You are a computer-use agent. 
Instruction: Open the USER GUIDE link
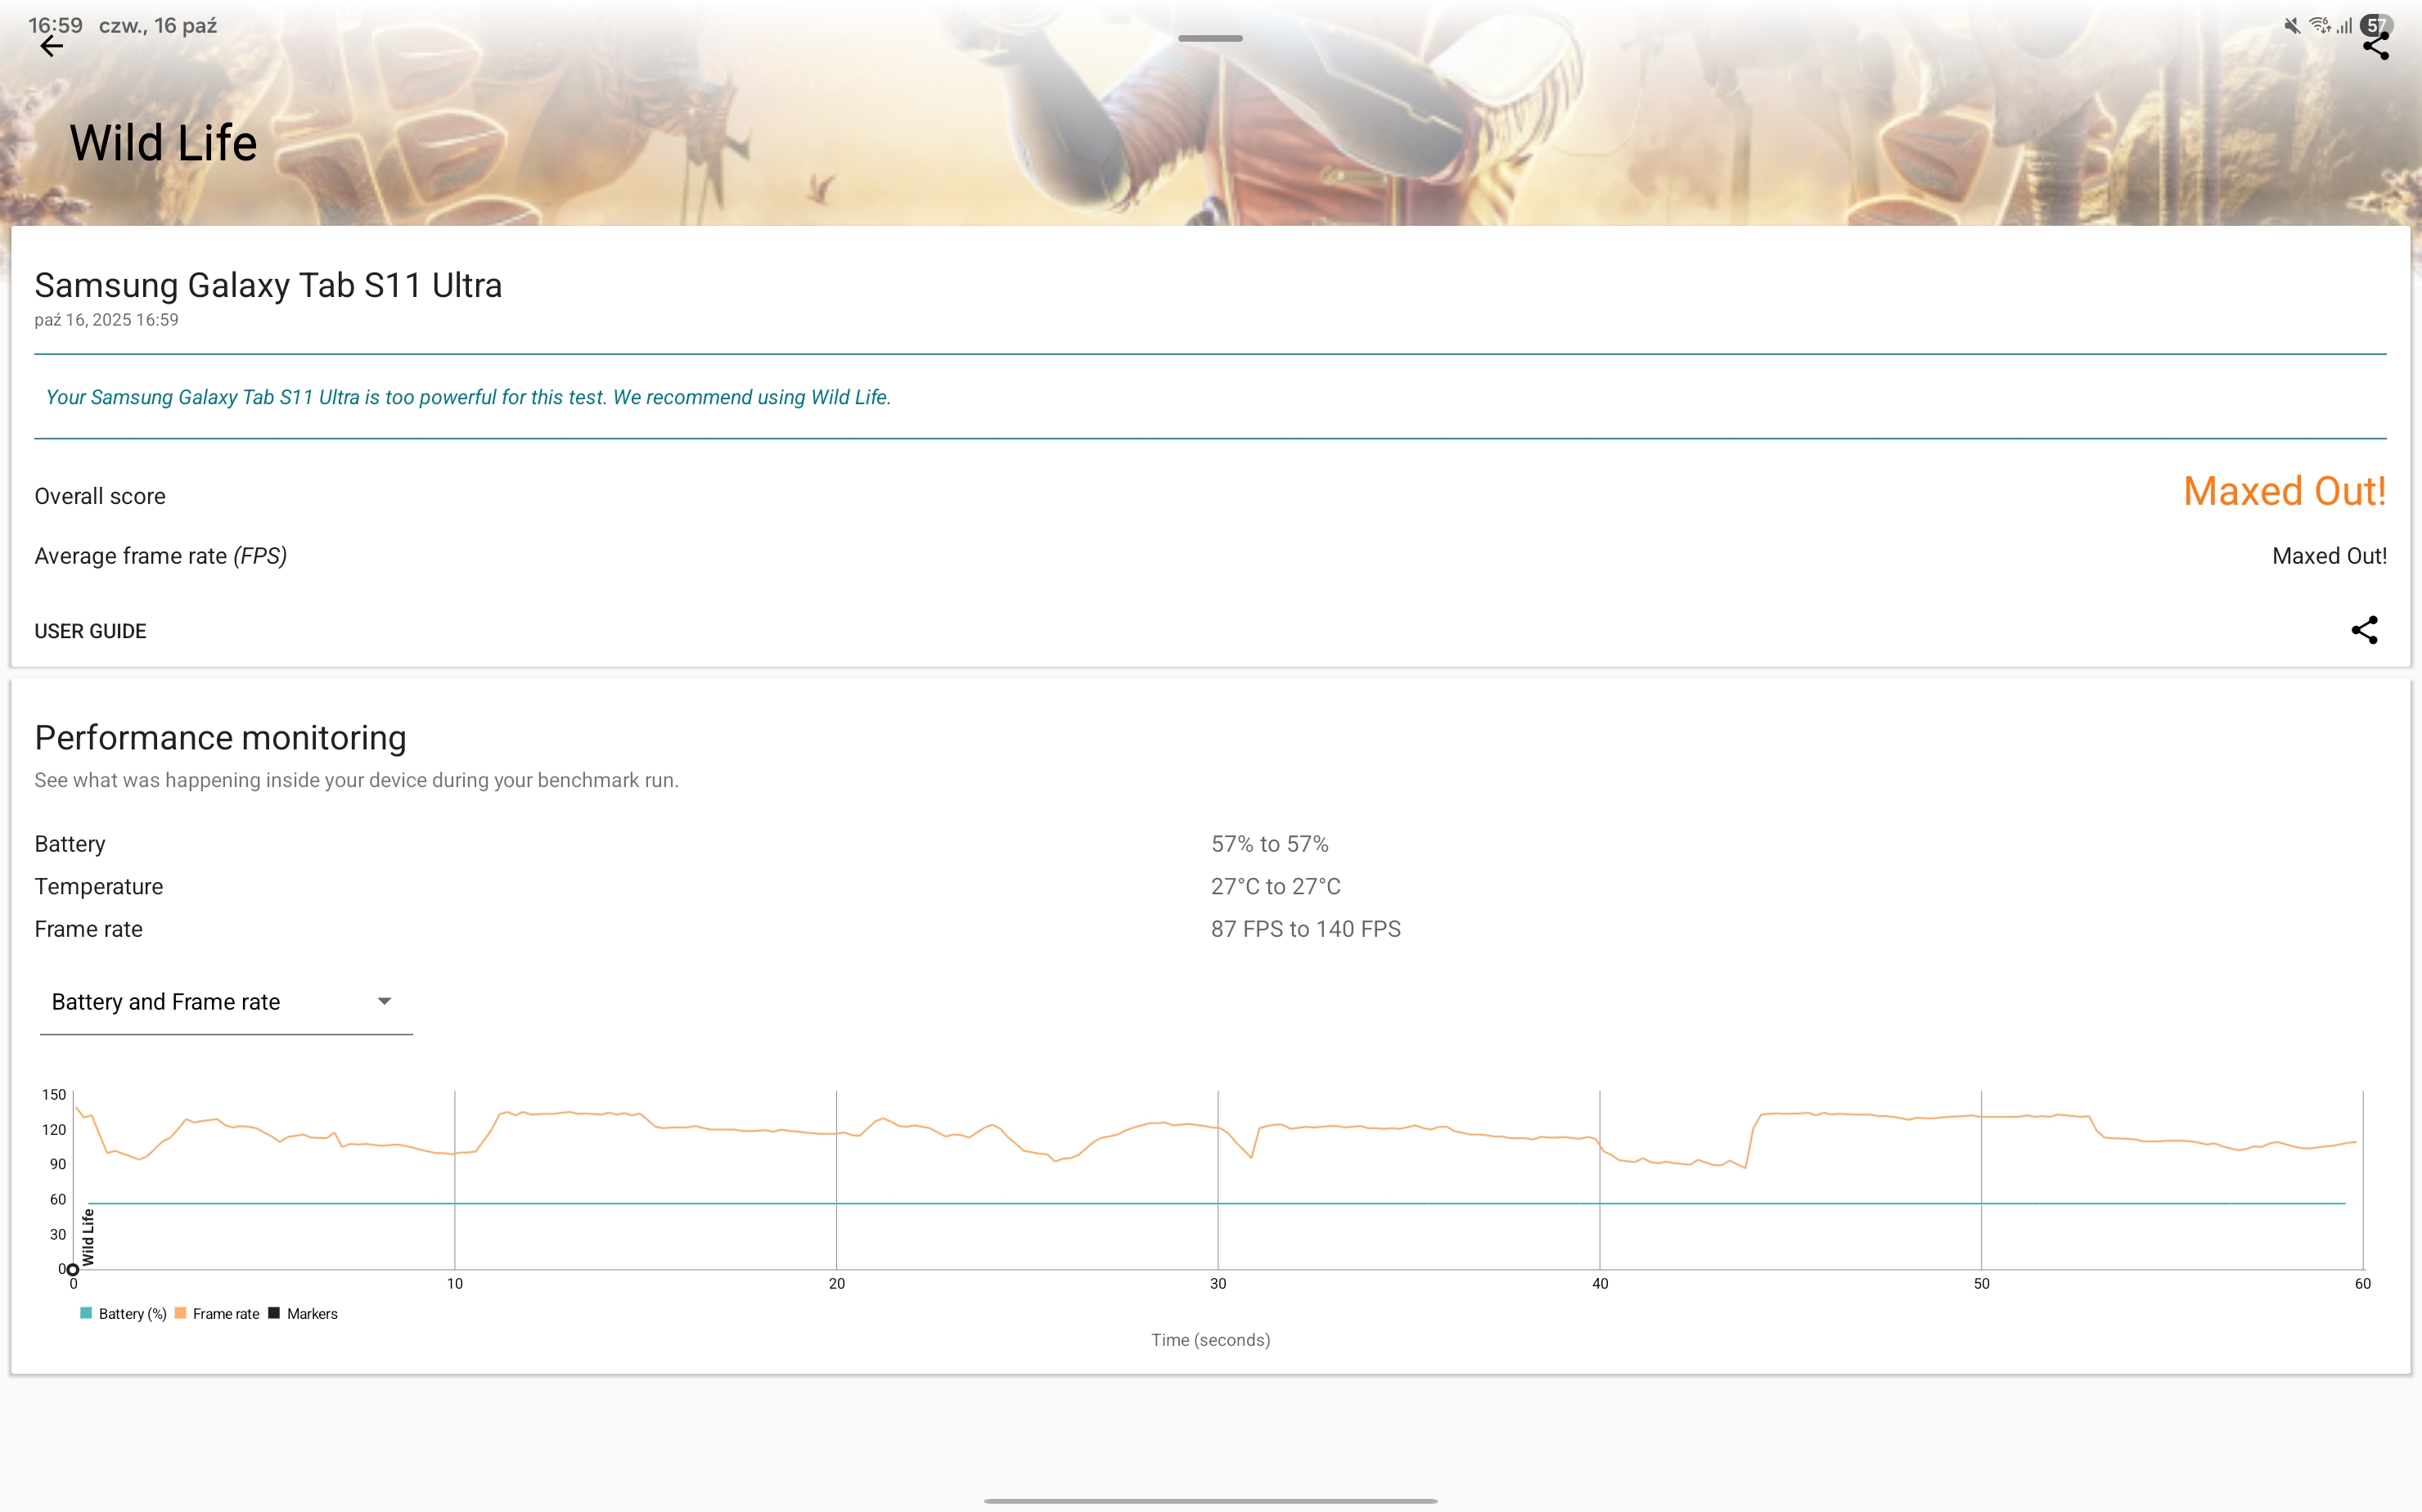tap(90, 631)
